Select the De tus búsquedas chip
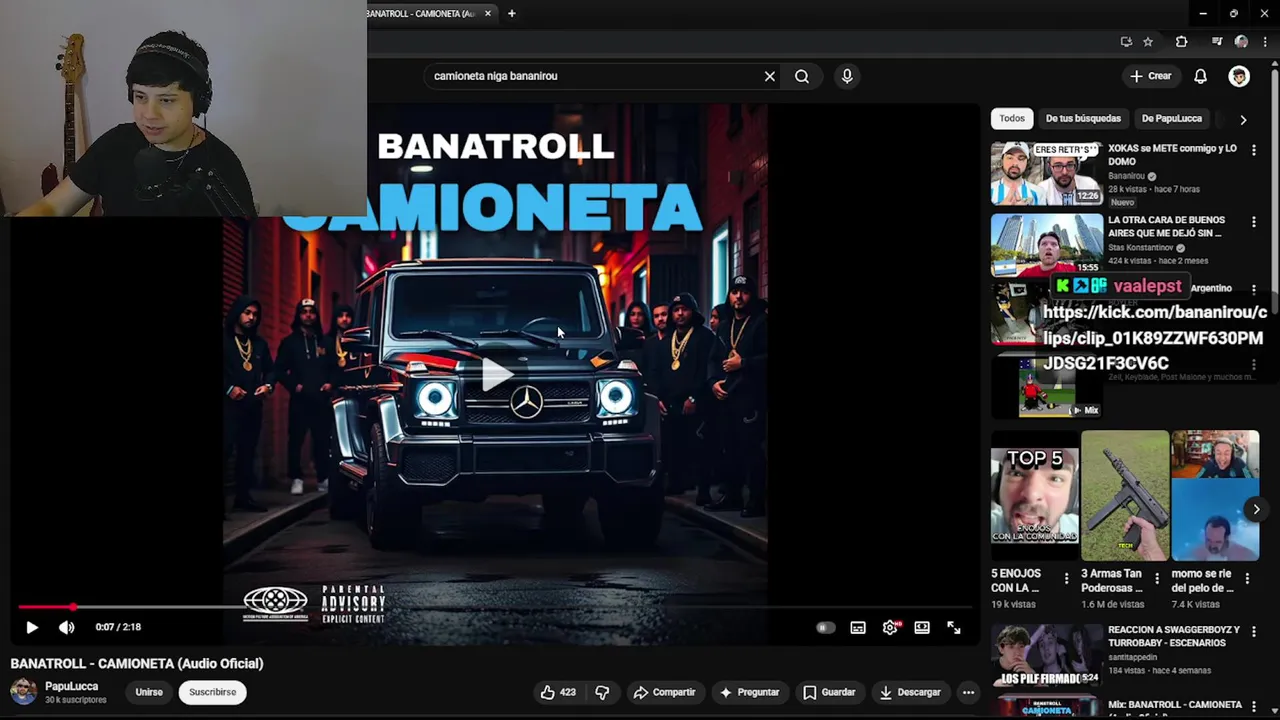This screenshot has width=1280, height=720. pyautogui.click(x=1083, y=118)
